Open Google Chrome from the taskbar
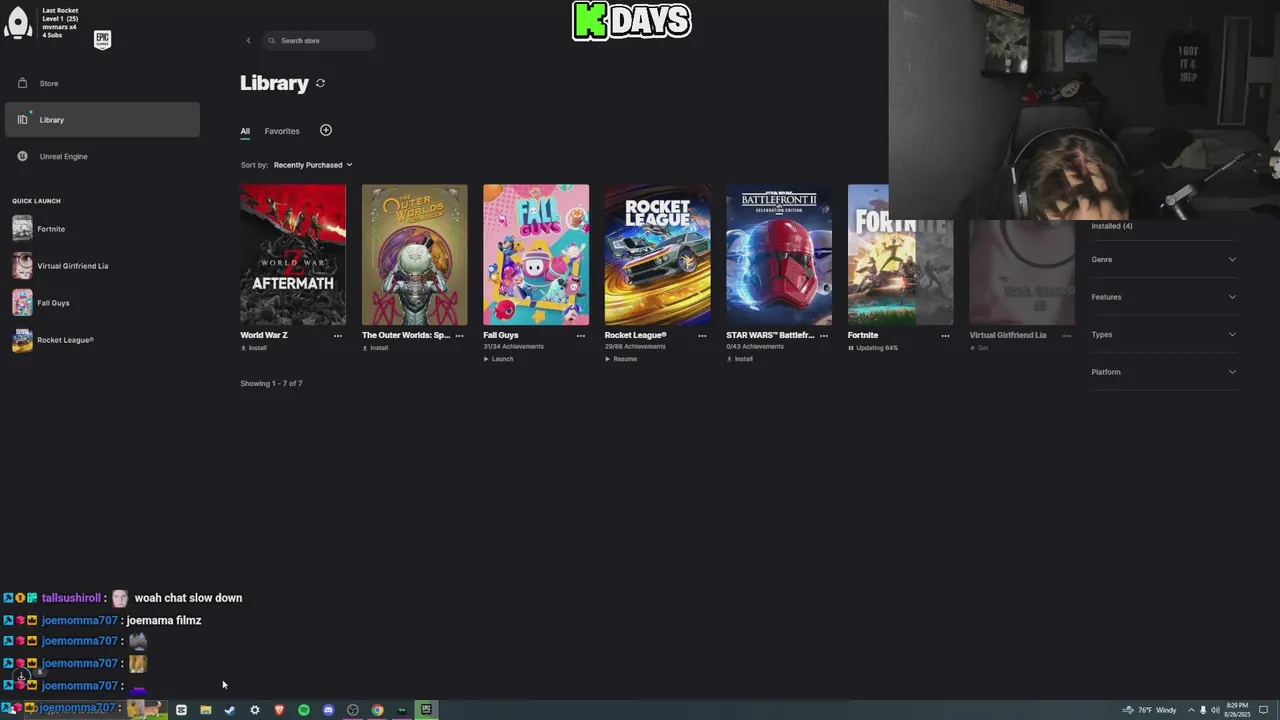 tap(377, 710)
